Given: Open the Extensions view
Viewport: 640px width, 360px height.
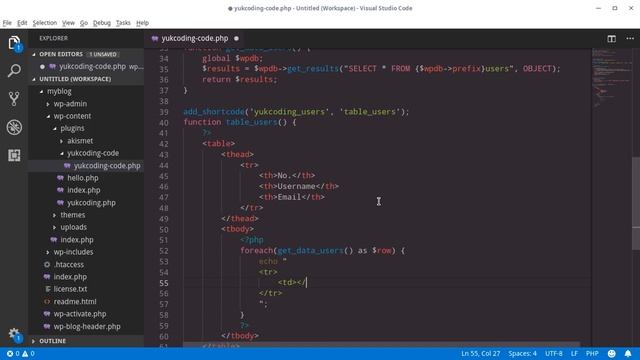Looking at the screenshot, I should point(14,155).
